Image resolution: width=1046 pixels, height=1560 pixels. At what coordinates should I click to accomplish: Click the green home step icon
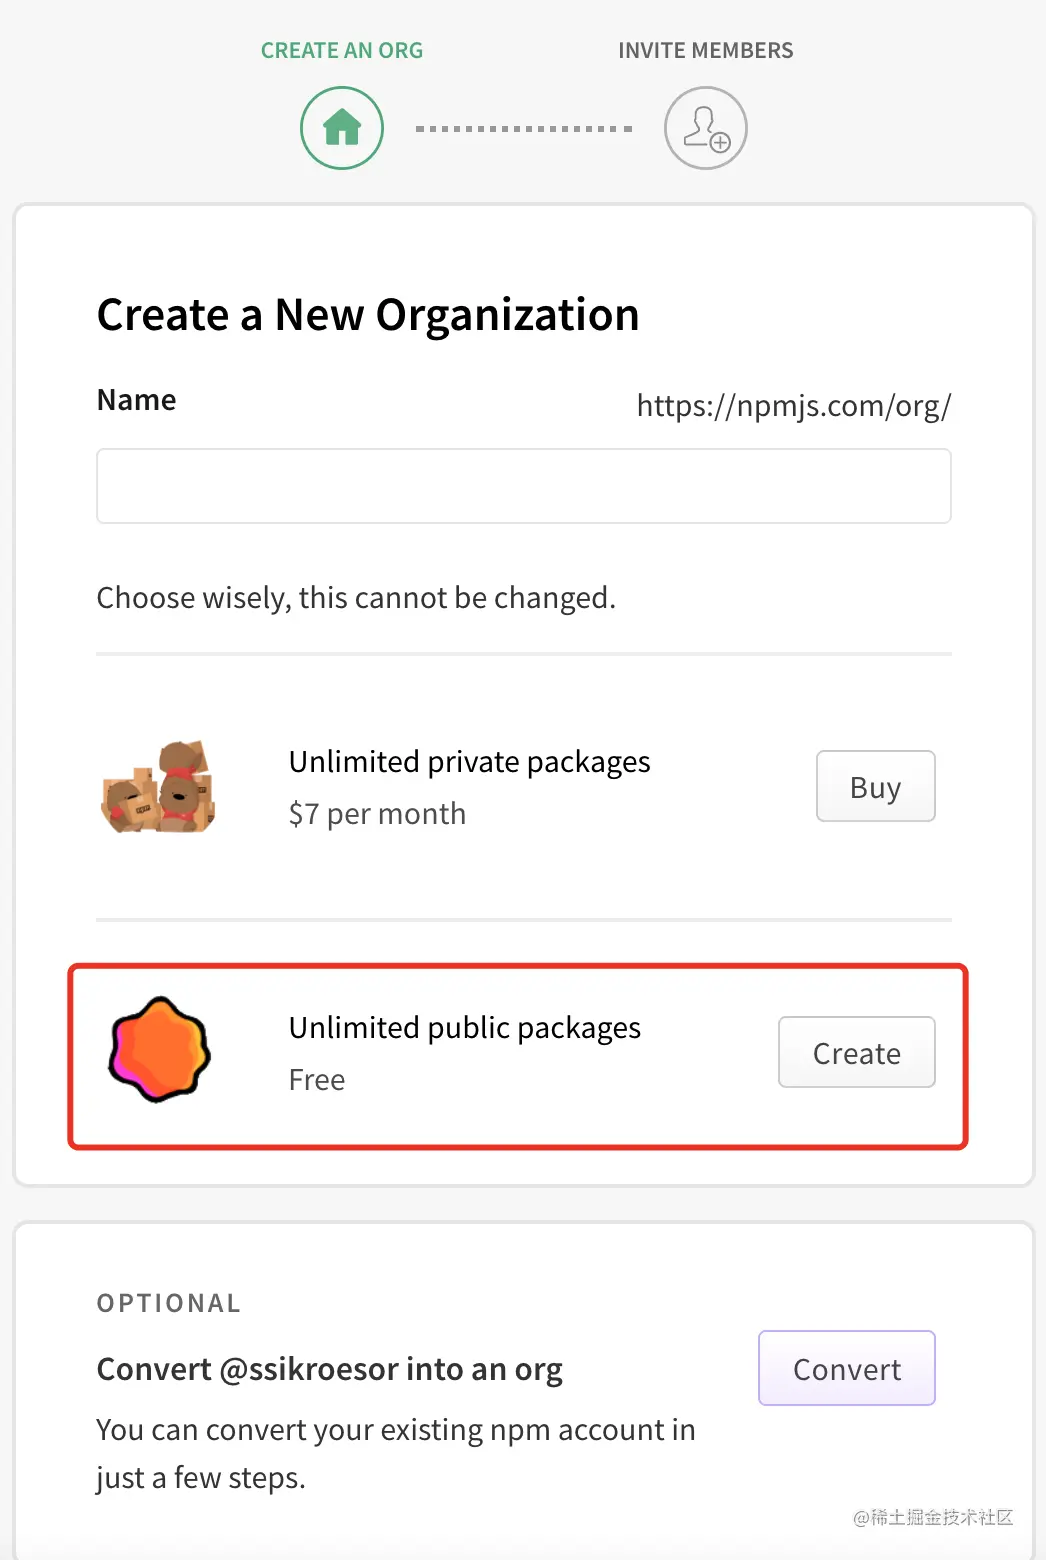coord(342,128)
